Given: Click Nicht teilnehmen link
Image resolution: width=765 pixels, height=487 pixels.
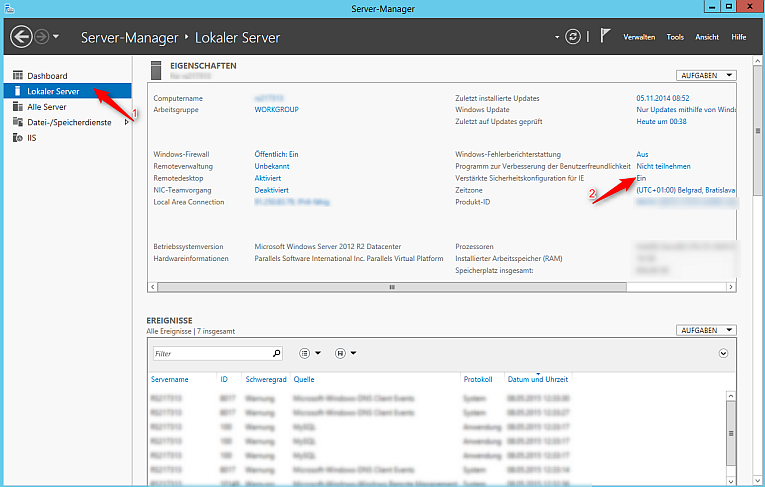Looking at the screenshot, I should (x=663, y=166).
